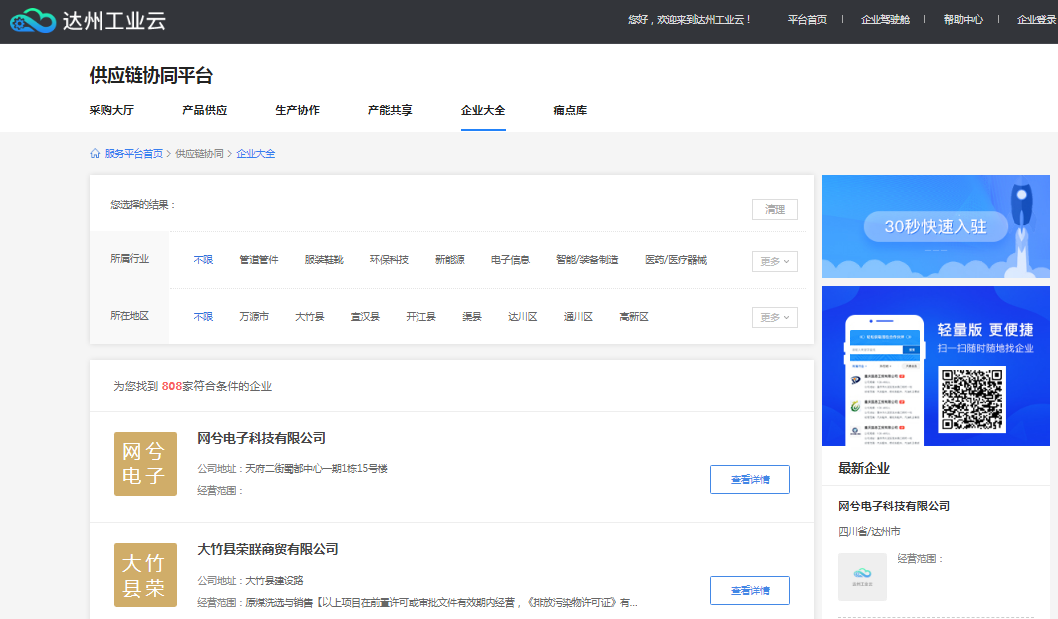Click the grey placeholder logo under 最新企业

tap(862, 577)
